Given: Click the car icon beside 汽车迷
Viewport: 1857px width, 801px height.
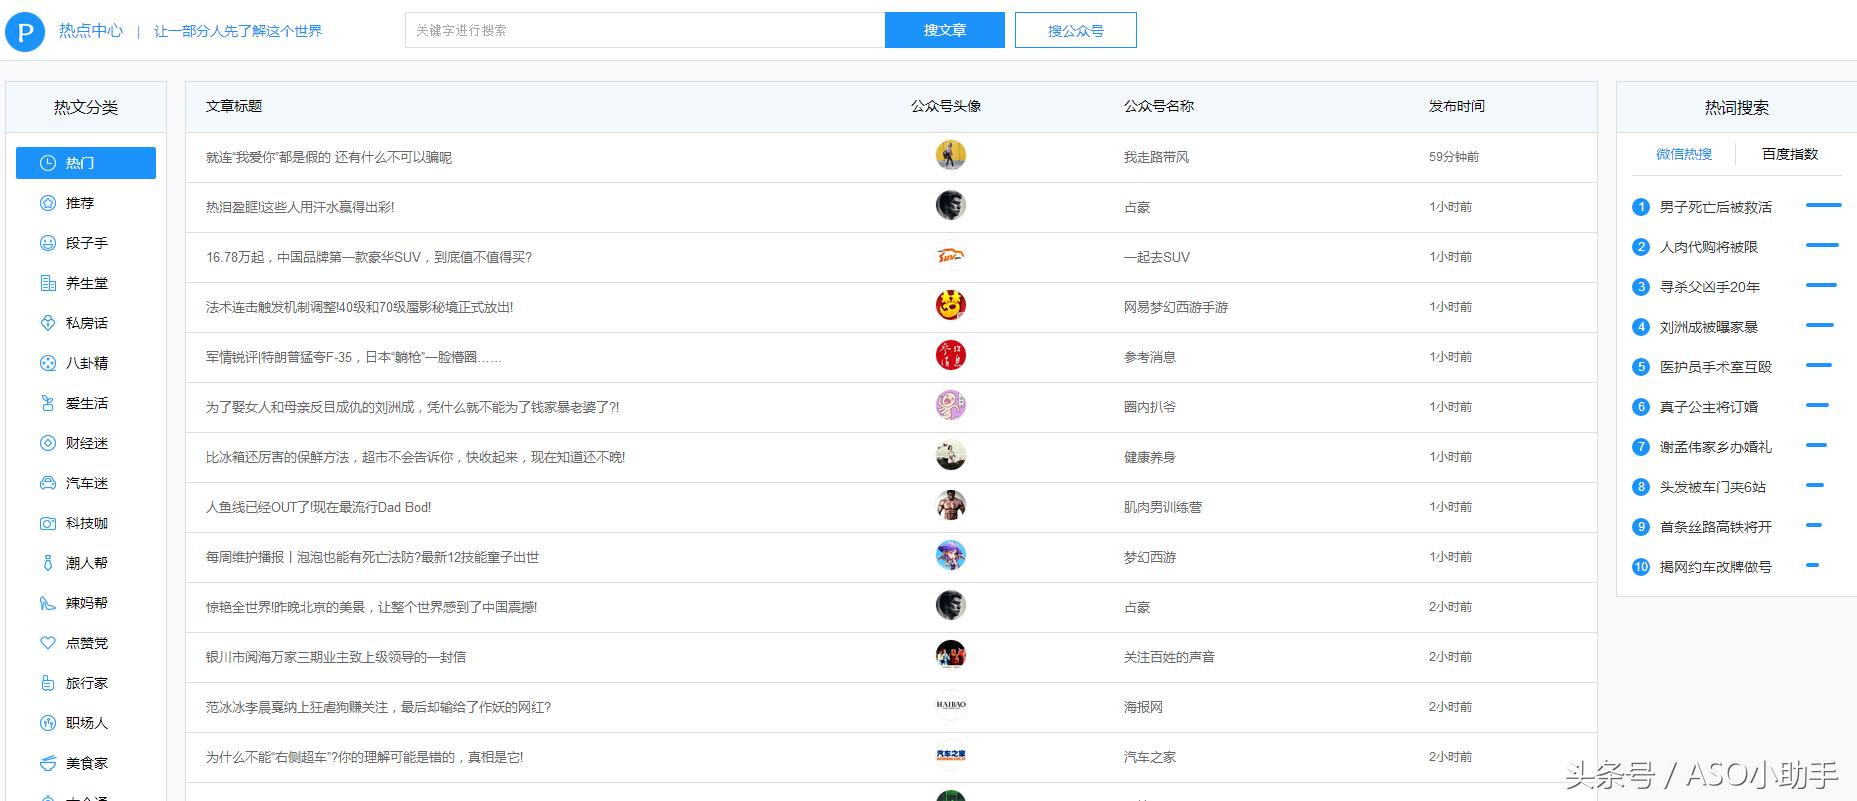Looking at the screenshot, I should (47, 483).
